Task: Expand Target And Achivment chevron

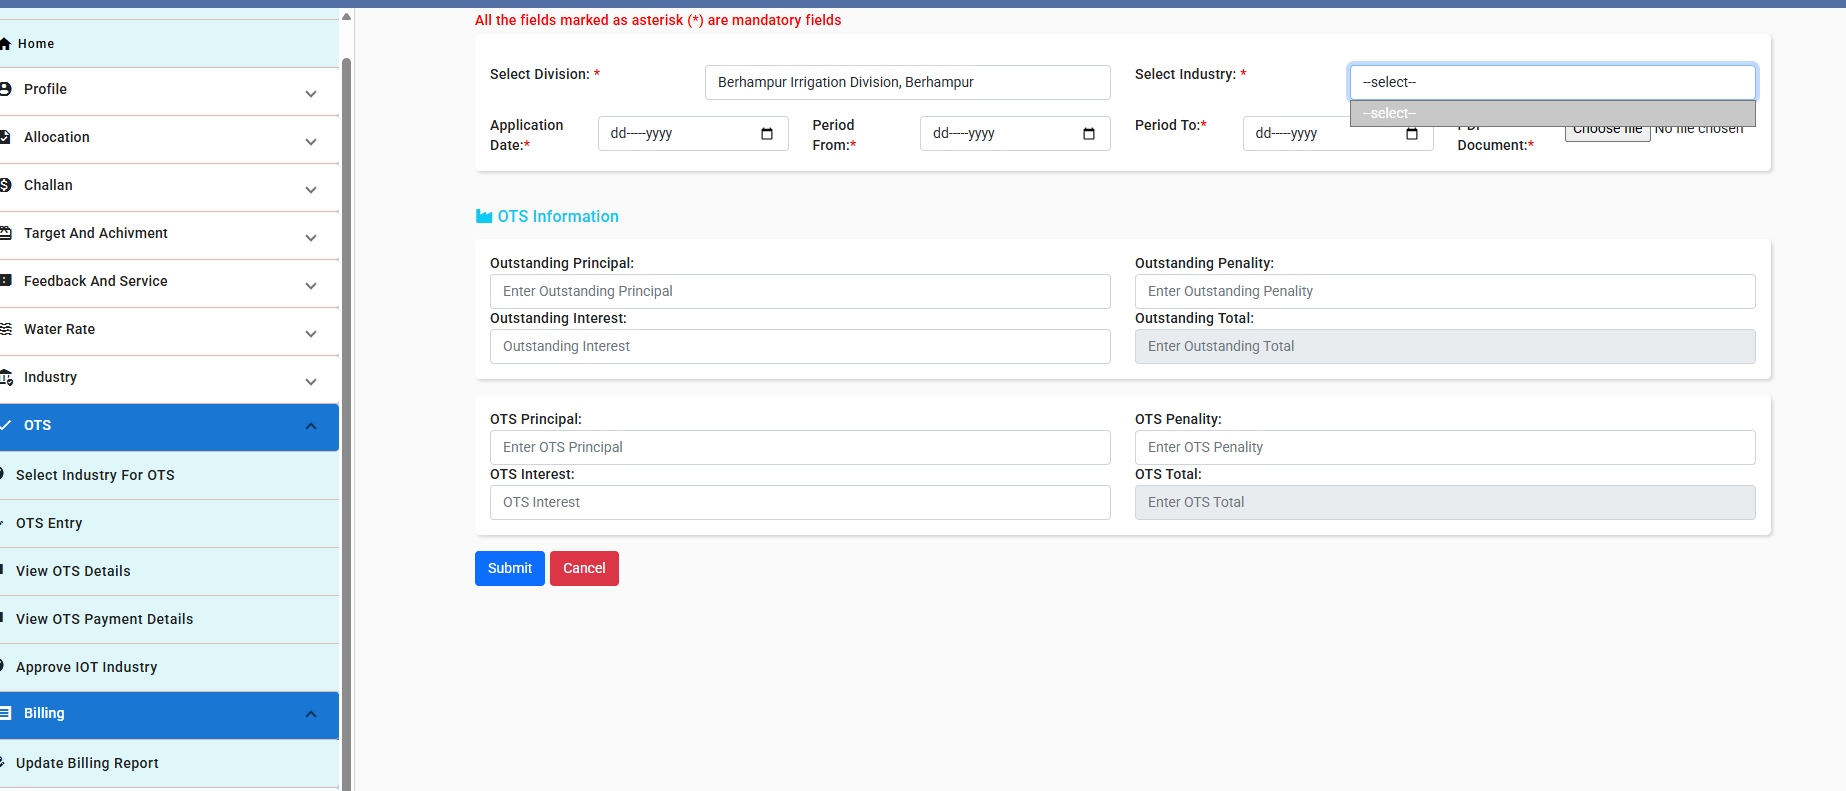Action: click(311, 238)
